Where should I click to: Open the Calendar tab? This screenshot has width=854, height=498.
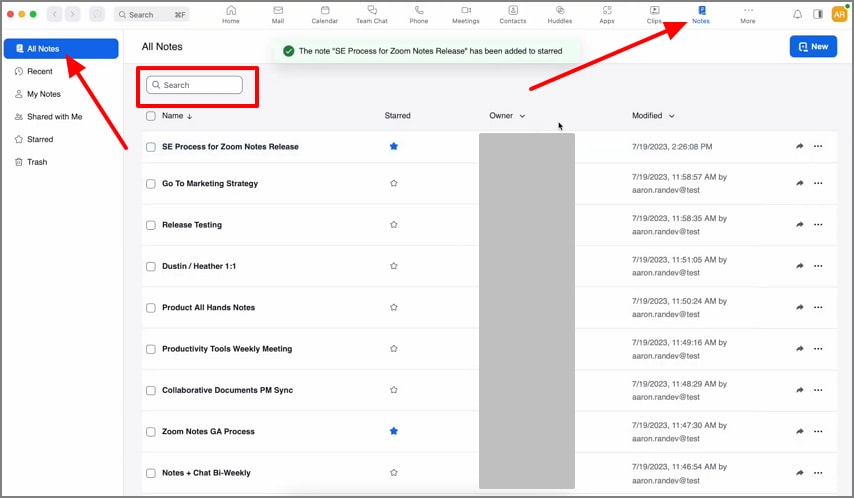(325, 15)
